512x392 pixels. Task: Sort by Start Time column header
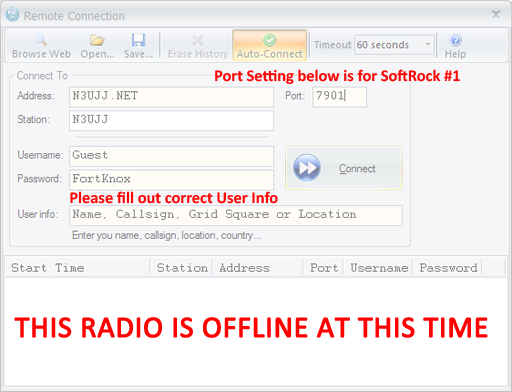(78, 268)
